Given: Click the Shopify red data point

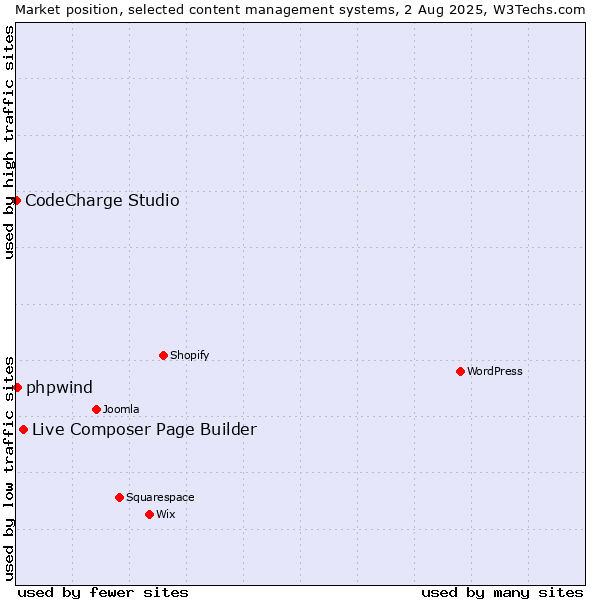Looking at the screenshot, I should point(163,355).
